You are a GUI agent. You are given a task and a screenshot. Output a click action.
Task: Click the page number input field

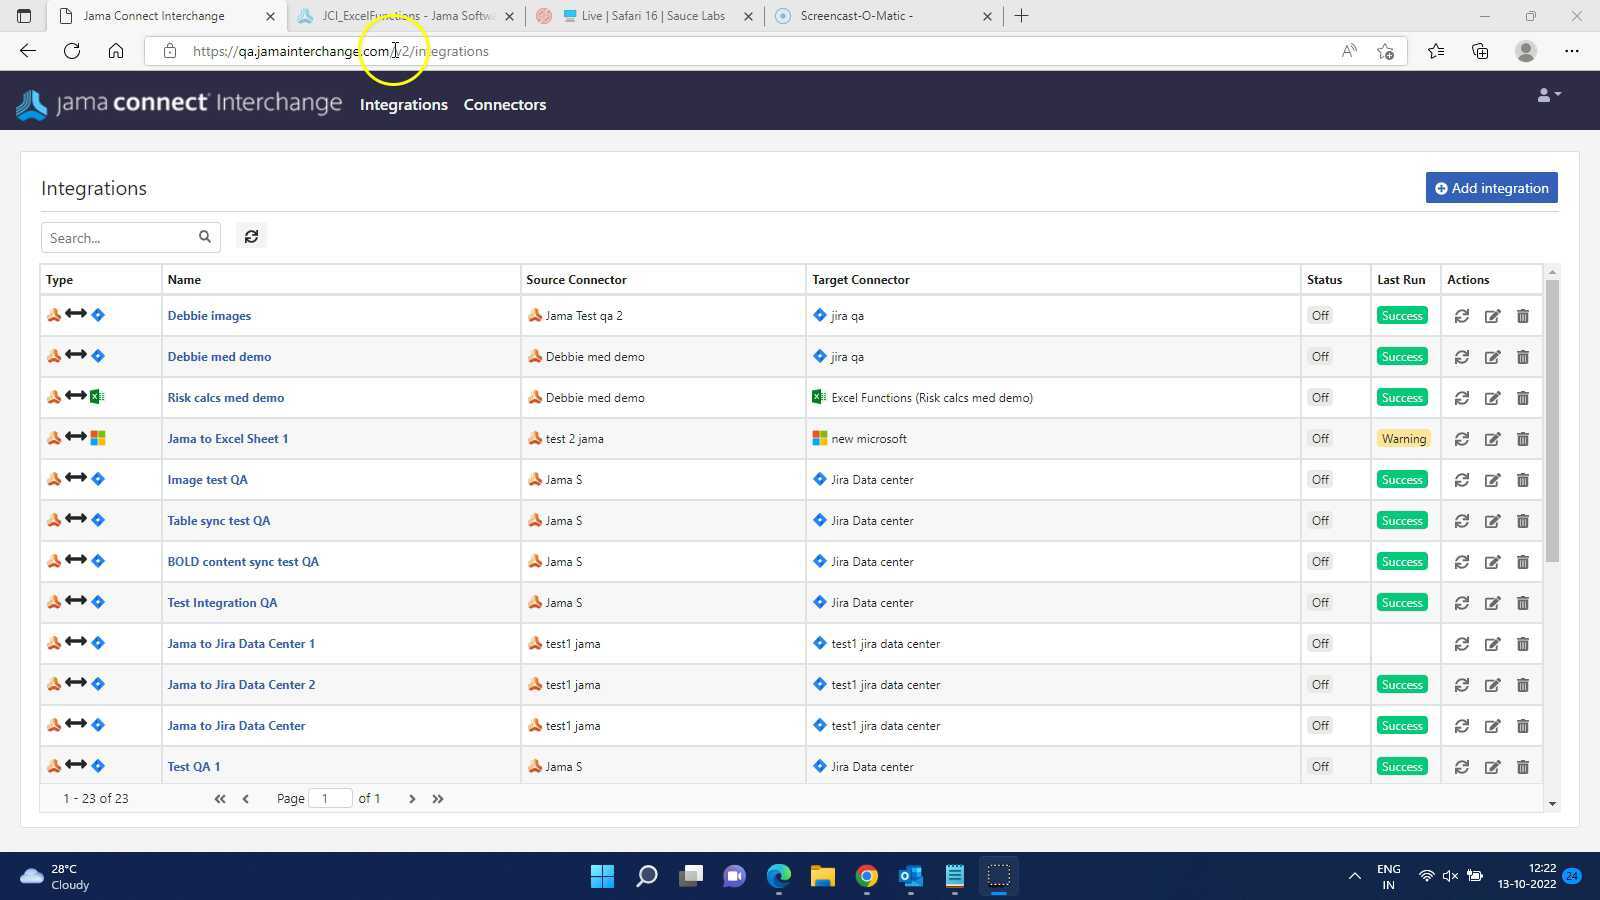pyautogui.click(x=330, y=799)
